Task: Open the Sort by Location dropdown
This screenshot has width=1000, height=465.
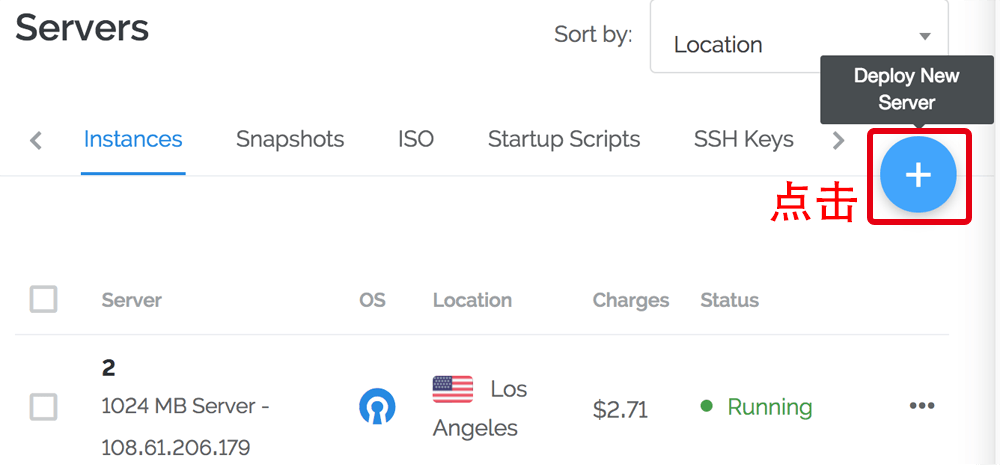Action: coord(798,44)
